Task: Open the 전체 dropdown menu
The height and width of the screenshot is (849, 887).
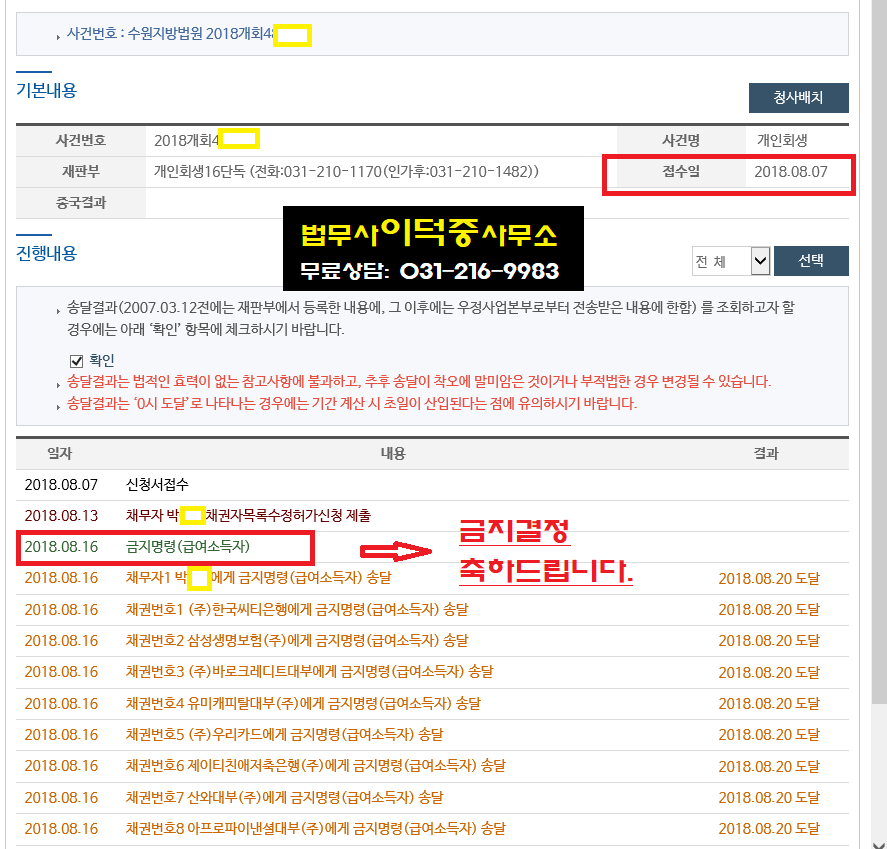Action: (731, 260)
